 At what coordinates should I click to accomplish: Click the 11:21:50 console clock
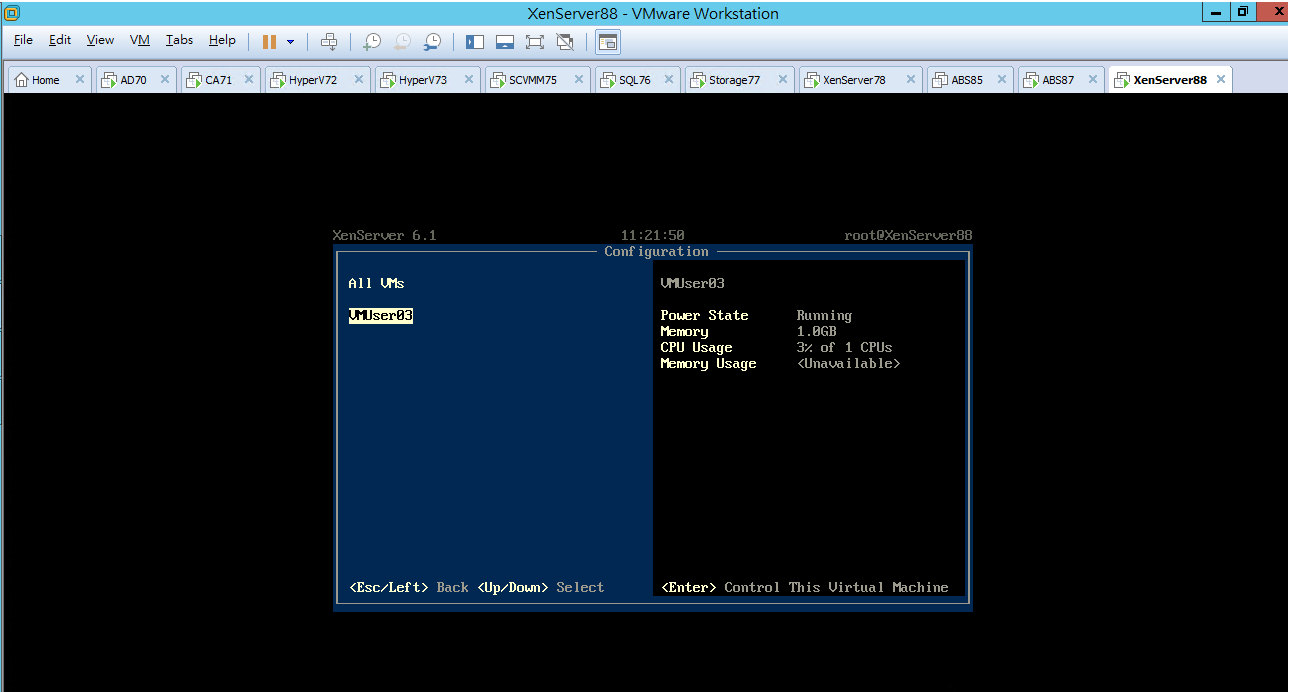[x=652, y=236]
